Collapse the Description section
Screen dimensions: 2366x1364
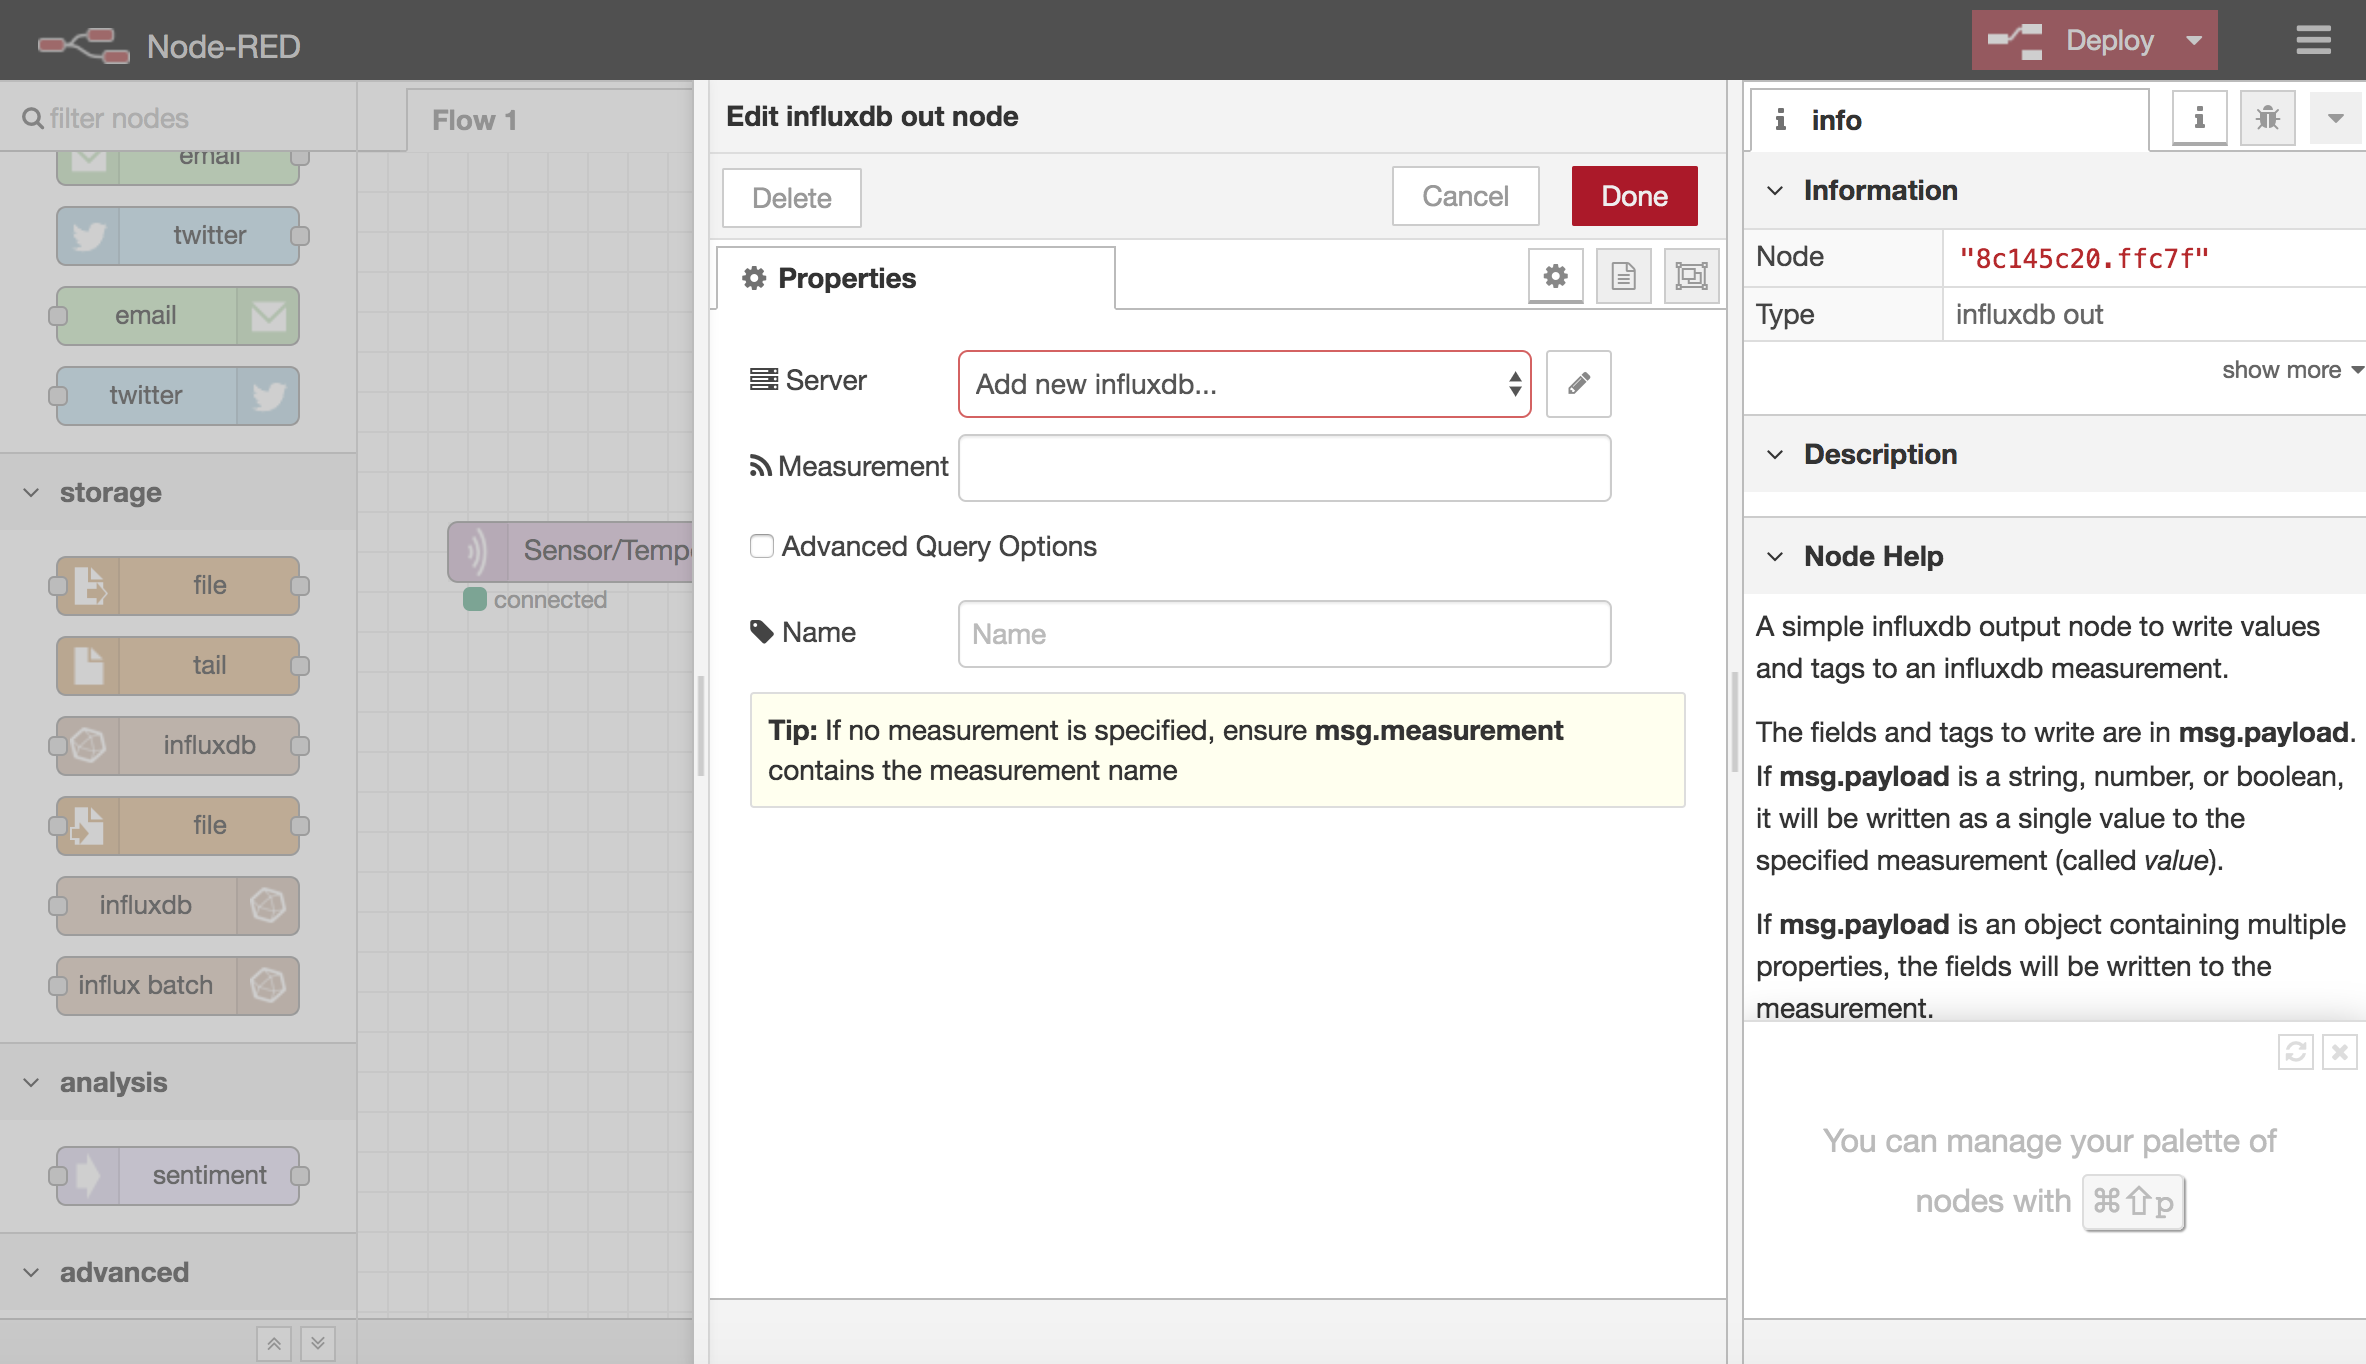(2054, 454)
